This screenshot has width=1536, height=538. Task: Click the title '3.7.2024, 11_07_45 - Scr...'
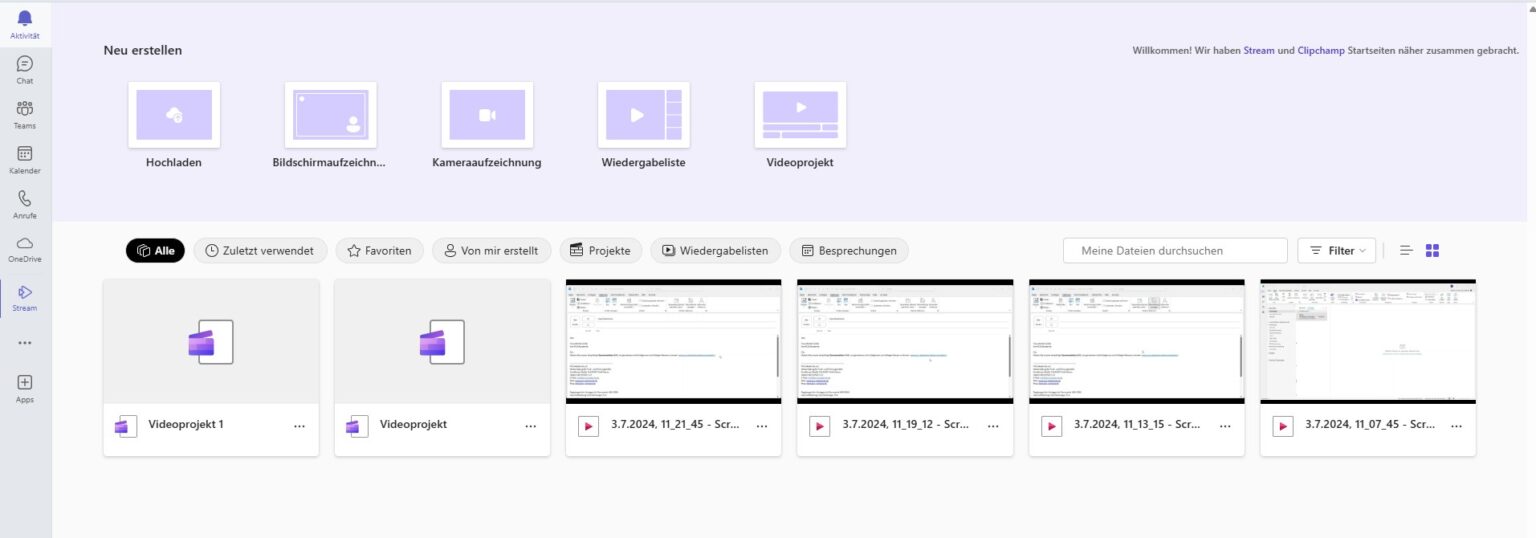pos(1369,425)
